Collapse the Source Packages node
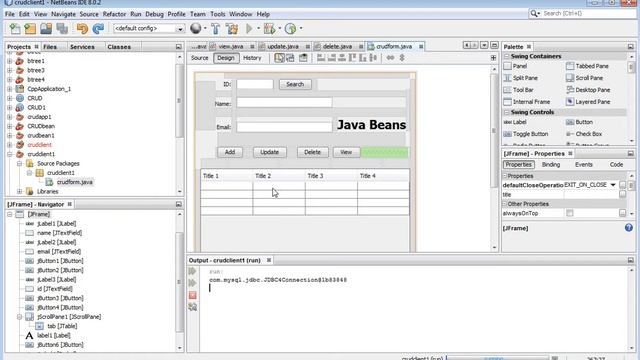The image size is (640, 360). [x=19, y=163]
